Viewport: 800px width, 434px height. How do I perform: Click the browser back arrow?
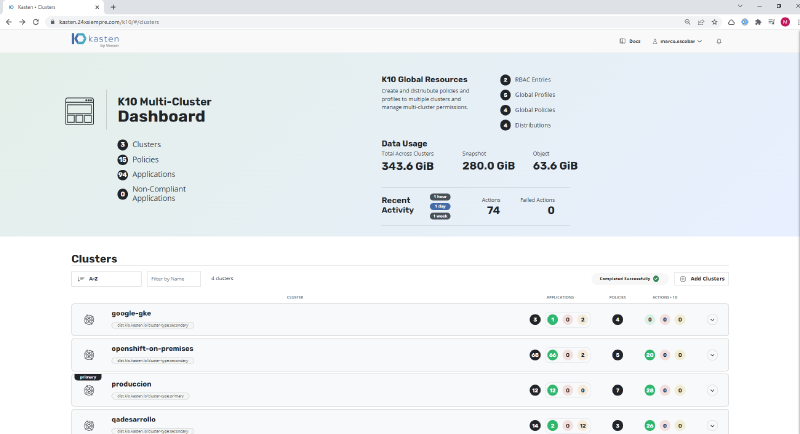click(x=9, y=22)
